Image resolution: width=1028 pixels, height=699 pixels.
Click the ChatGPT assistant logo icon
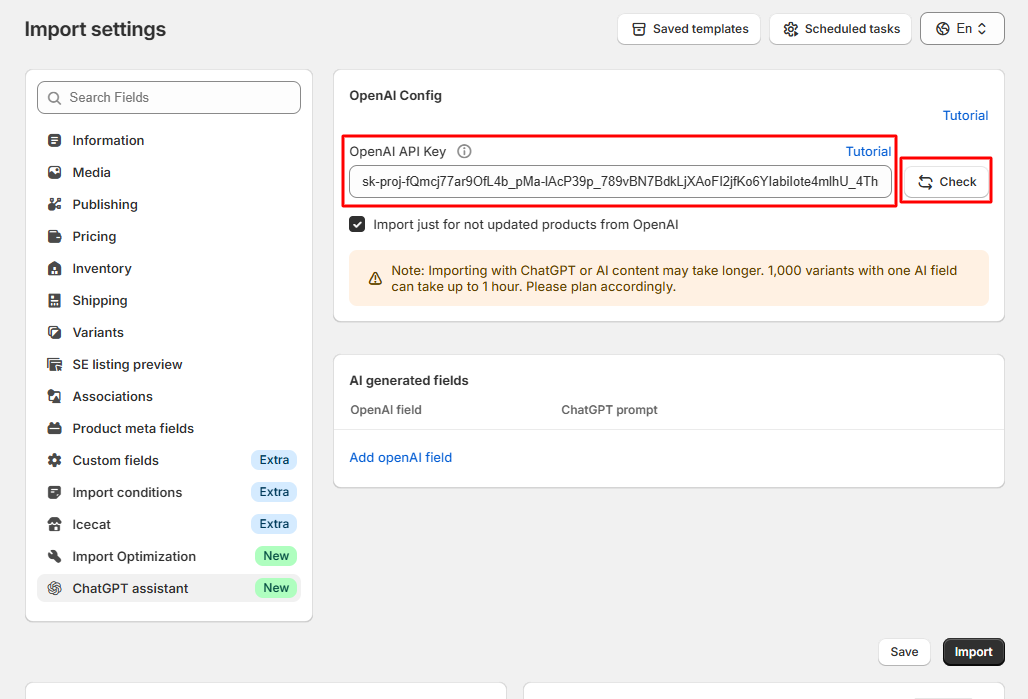click(x=54, y=588)
